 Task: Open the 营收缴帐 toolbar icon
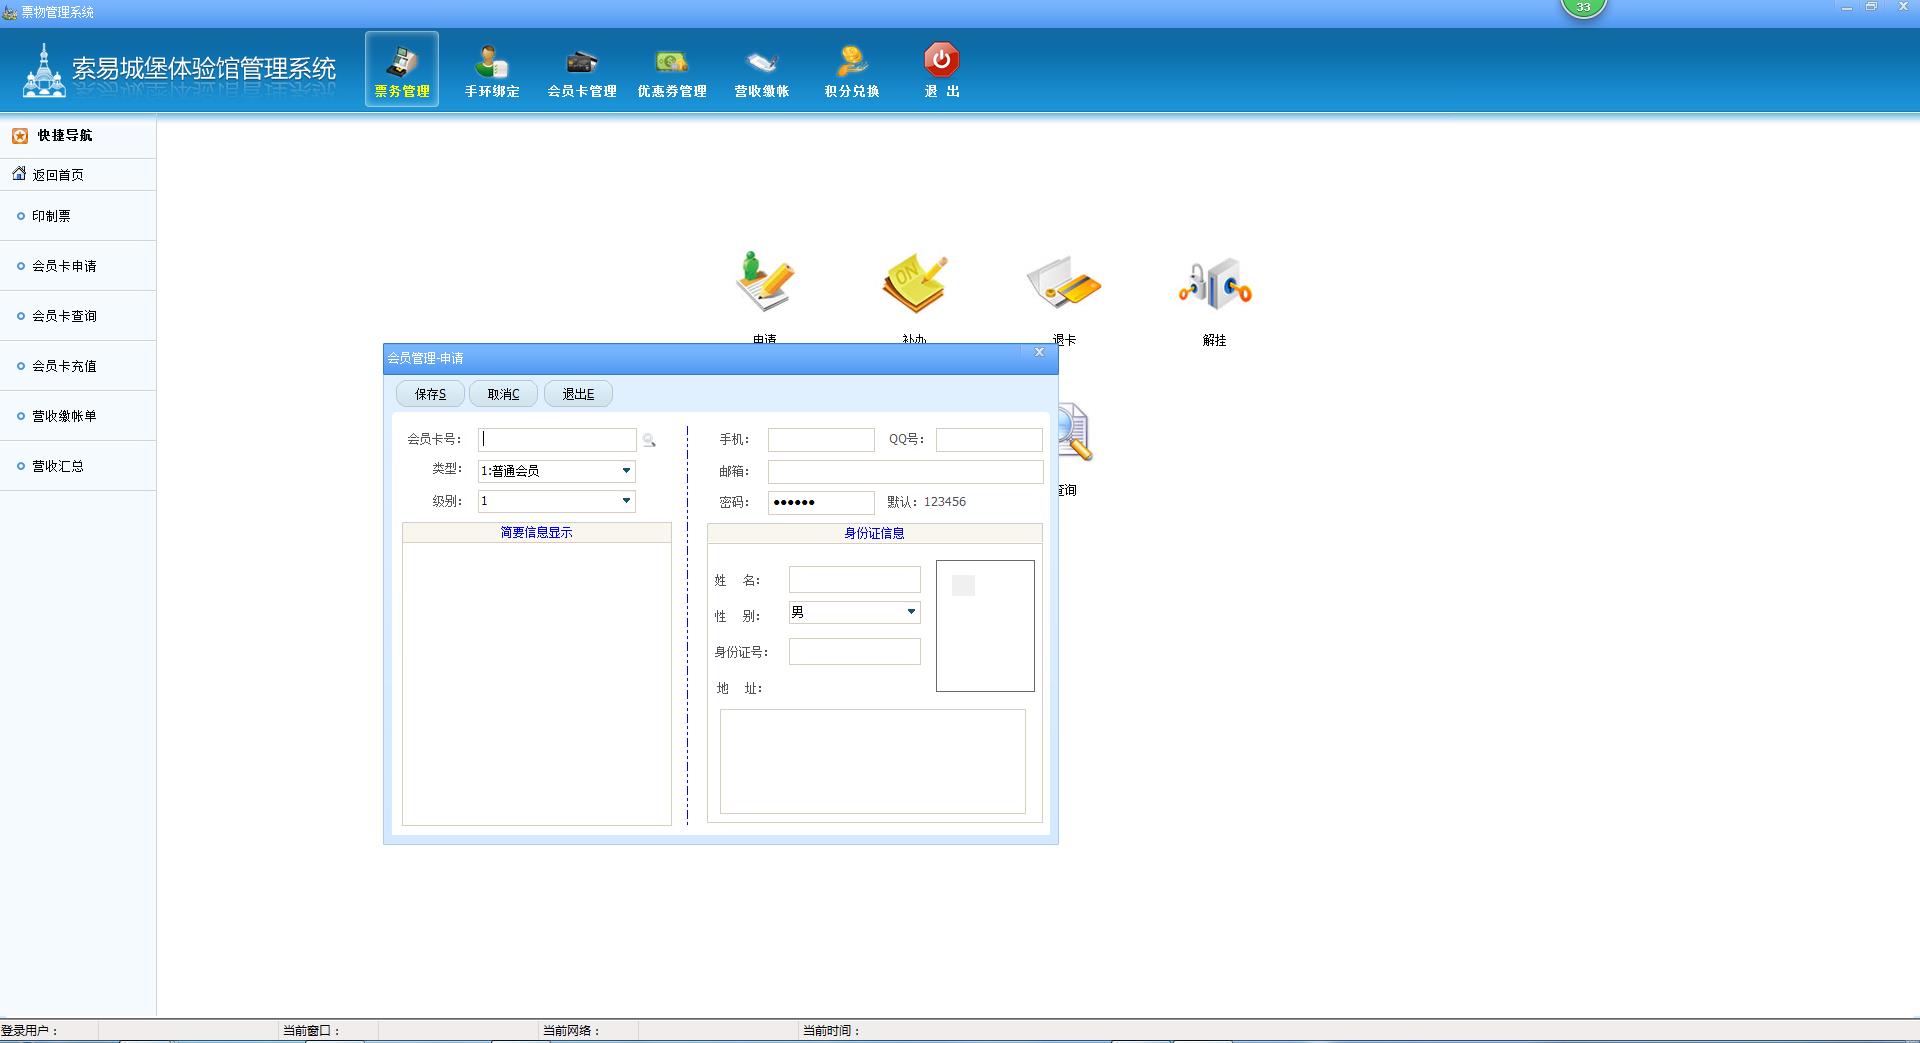[761, 70]
